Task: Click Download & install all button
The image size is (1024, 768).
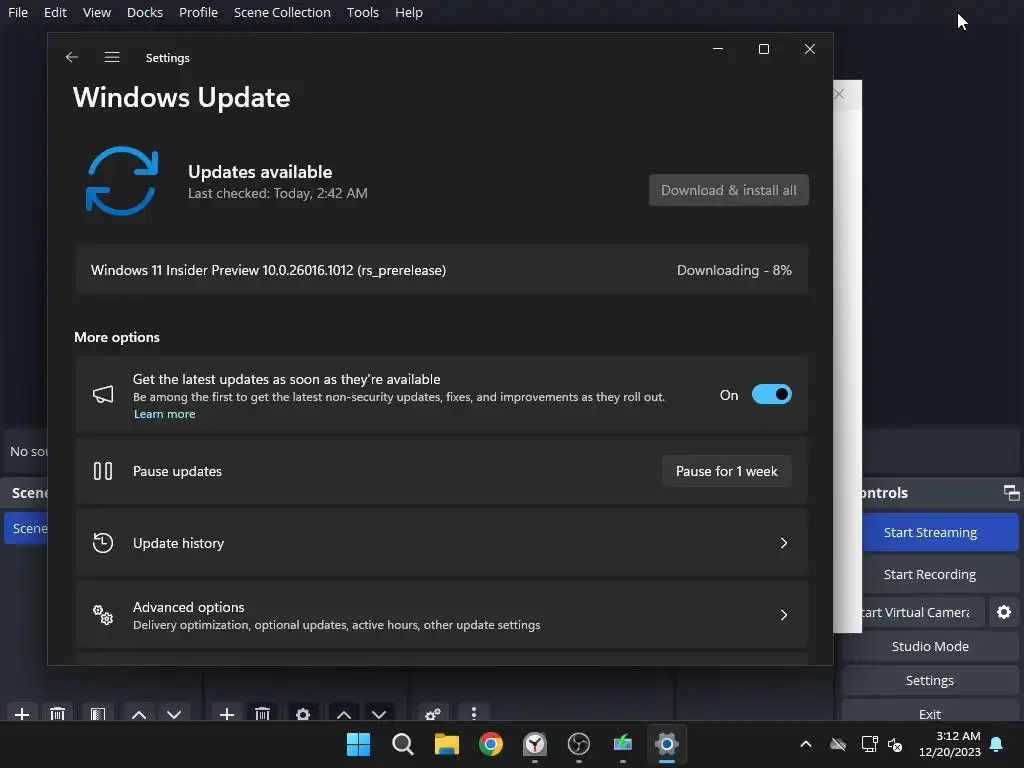Action: click(x=729, y=190)
